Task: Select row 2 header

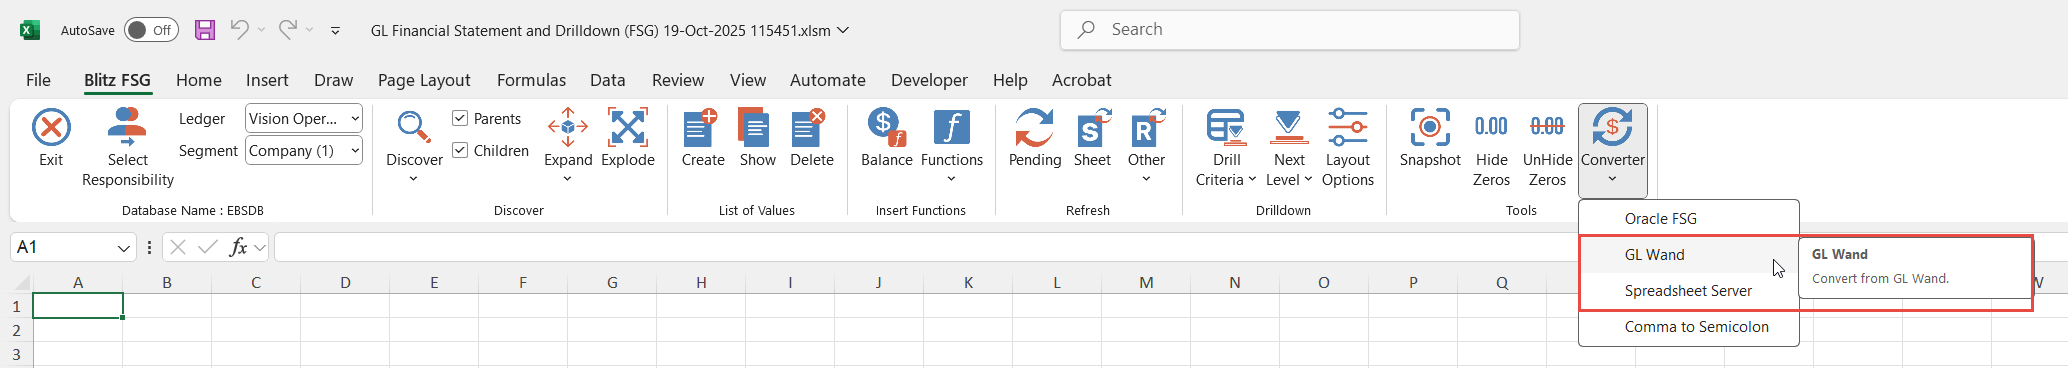Action: [16, 330]
